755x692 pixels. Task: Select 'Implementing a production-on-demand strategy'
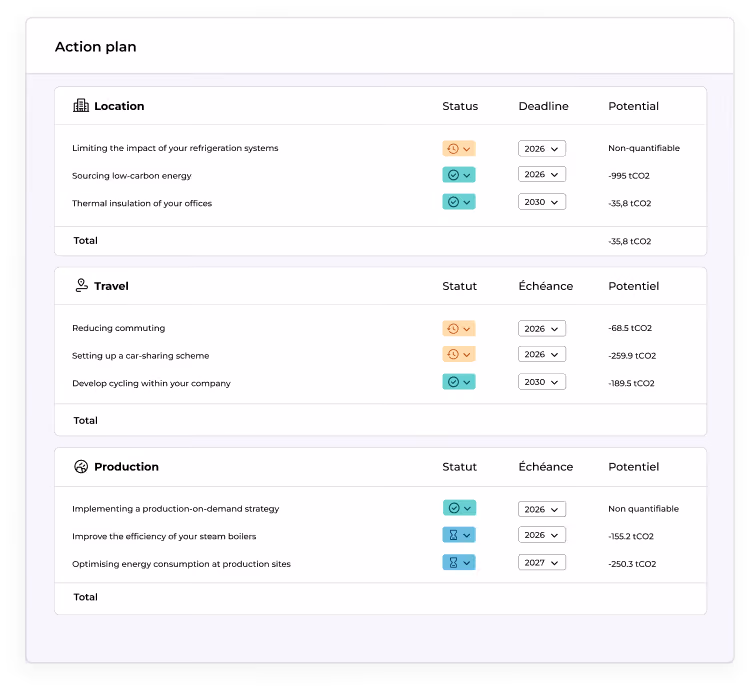(x=176, y=509)
